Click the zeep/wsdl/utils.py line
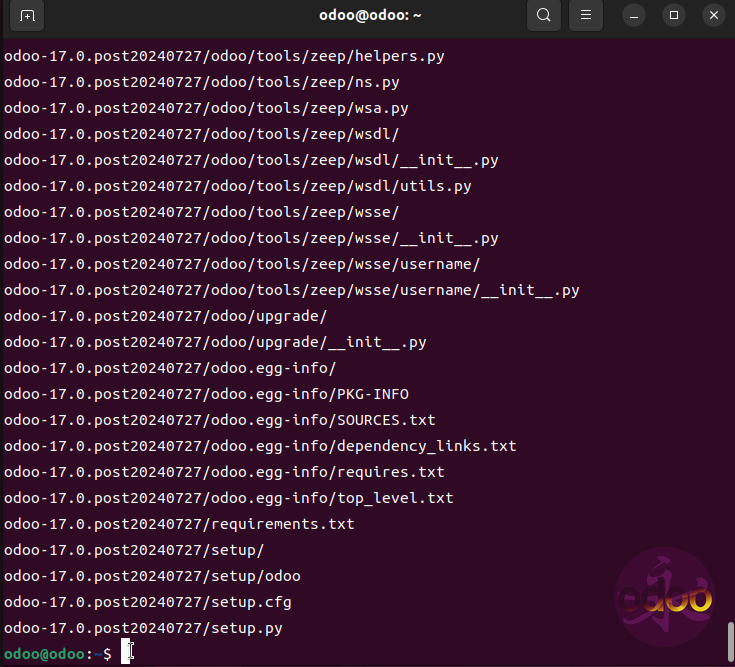The width and height of the screenshot is (735, 667). (x=237, y=186)
